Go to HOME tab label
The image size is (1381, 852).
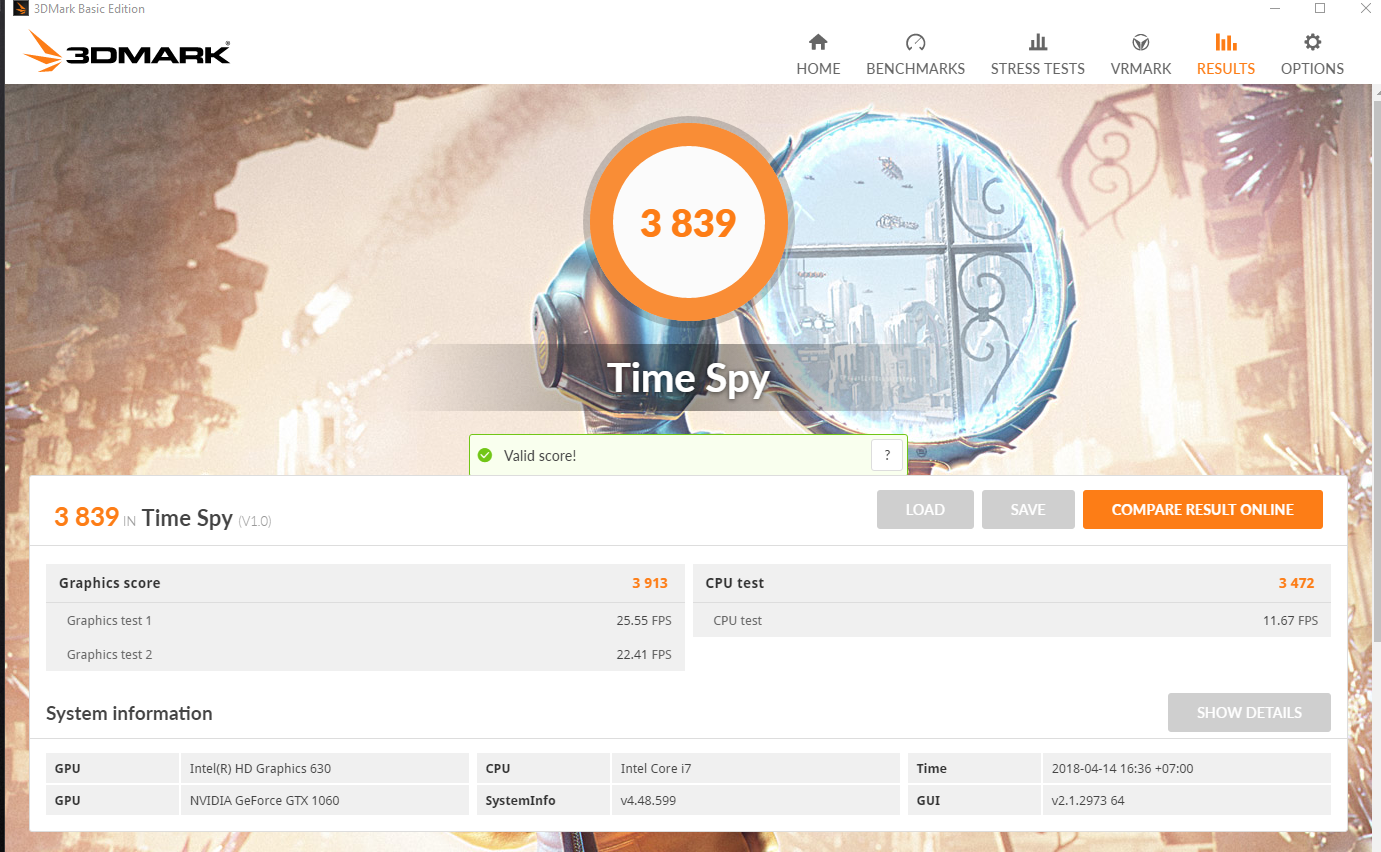coord(818,69)
